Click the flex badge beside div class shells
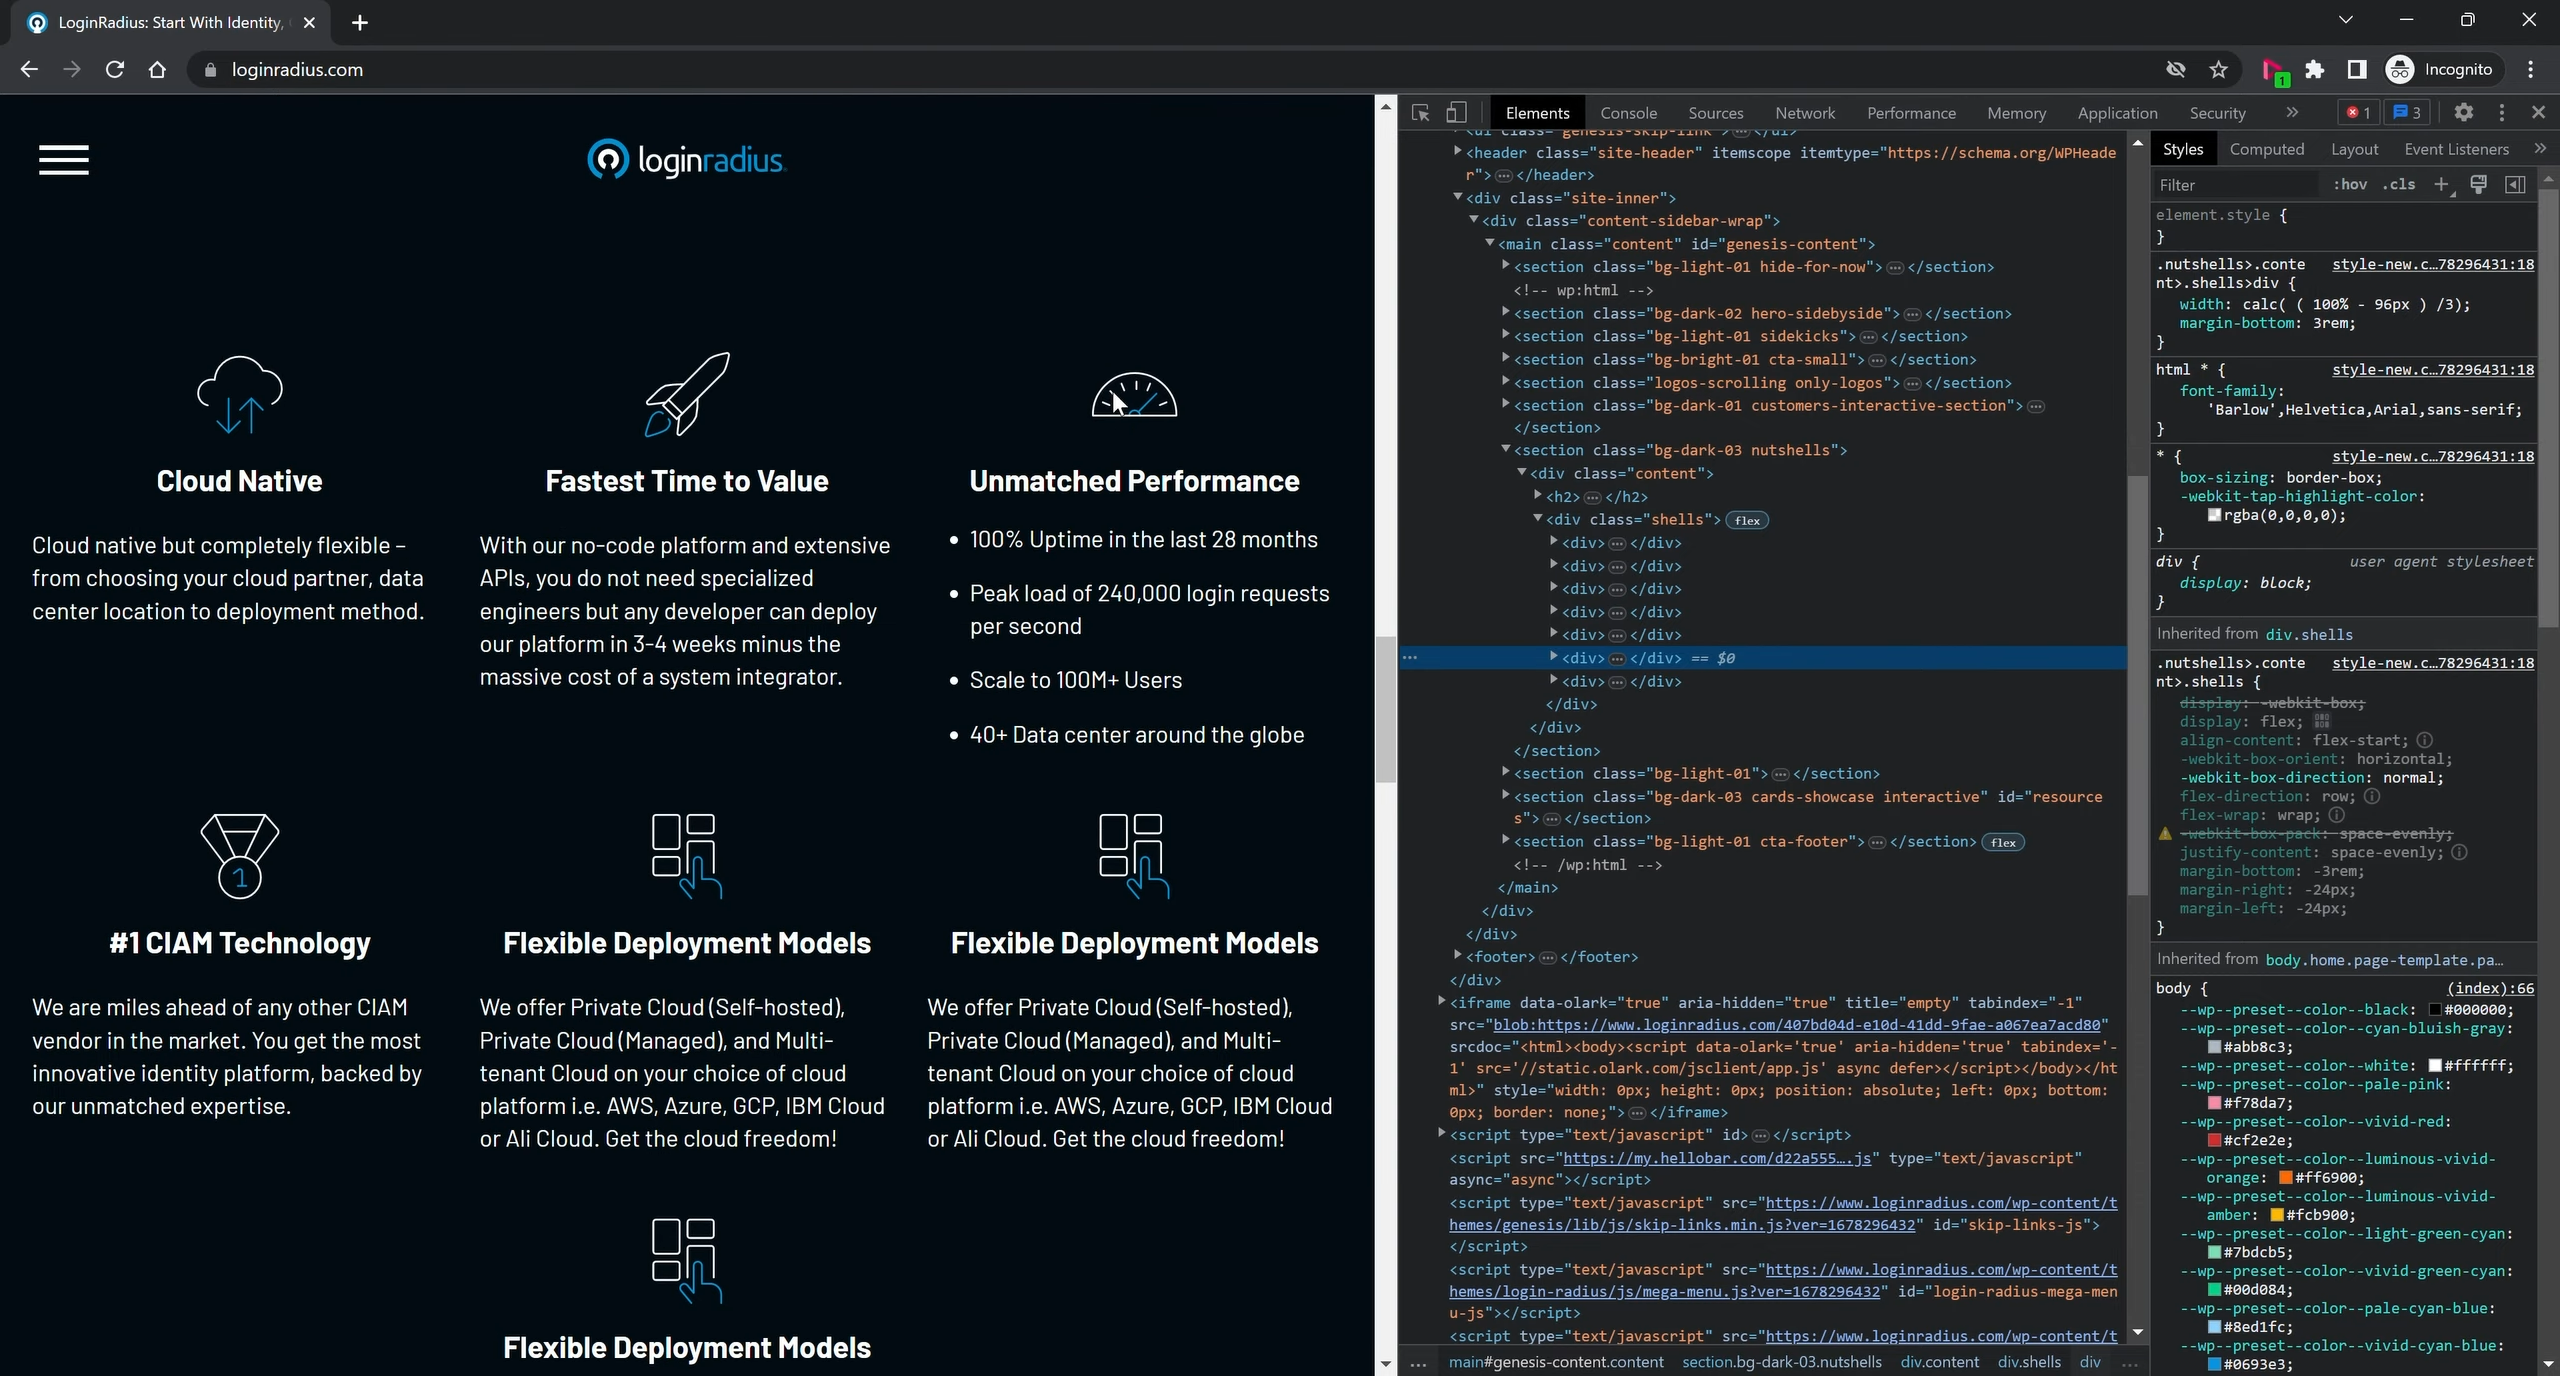Image resolution: width=2560 pixels, height=1376 pixels. point(1747,520)
